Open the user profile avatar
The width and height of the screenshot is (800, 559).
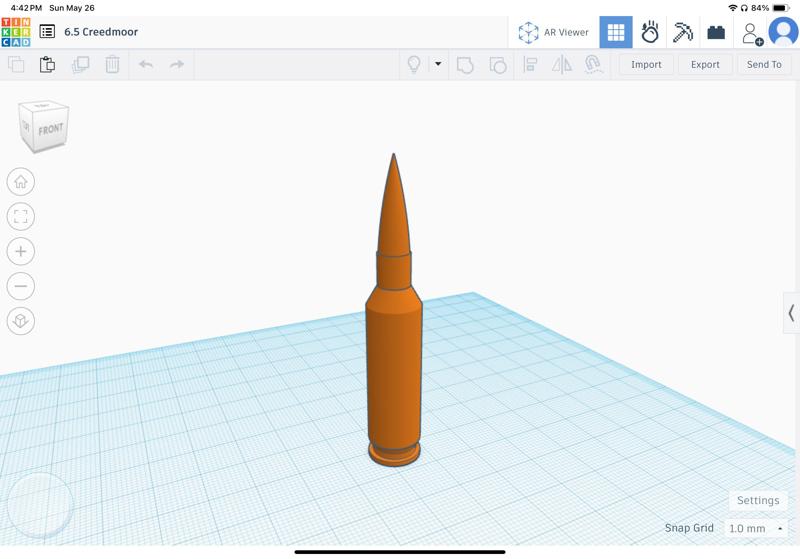(x=784, y=32)
